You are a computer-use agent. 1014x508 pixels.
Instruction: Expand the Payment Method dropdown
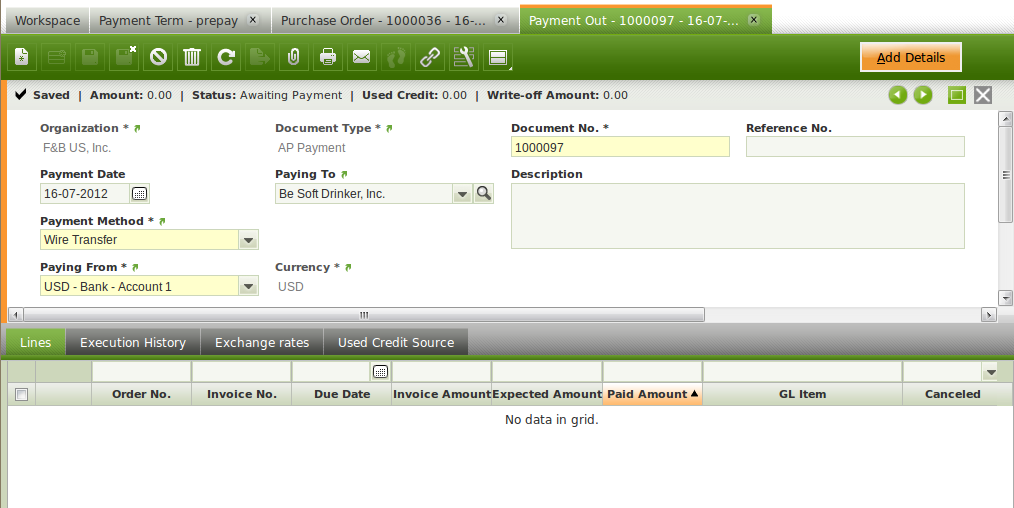coord(249,240)
